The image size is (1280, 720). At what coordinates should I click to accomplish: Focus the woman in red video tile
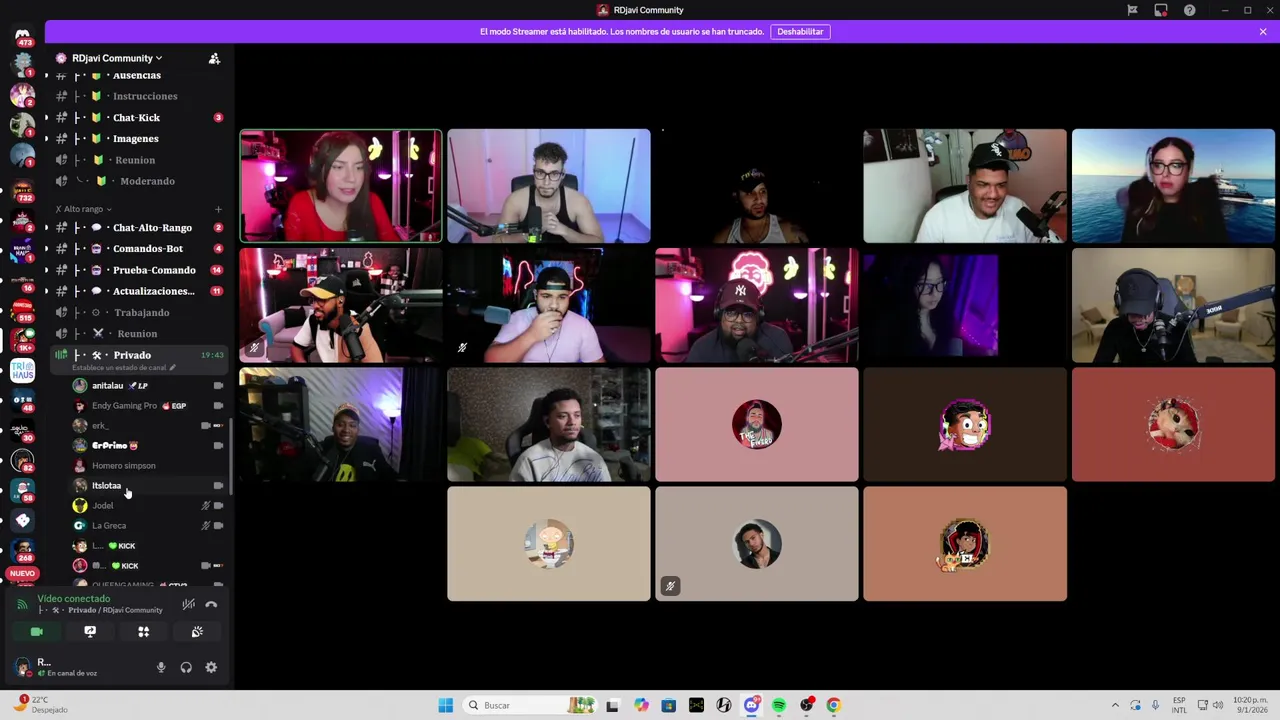(340, 186)
